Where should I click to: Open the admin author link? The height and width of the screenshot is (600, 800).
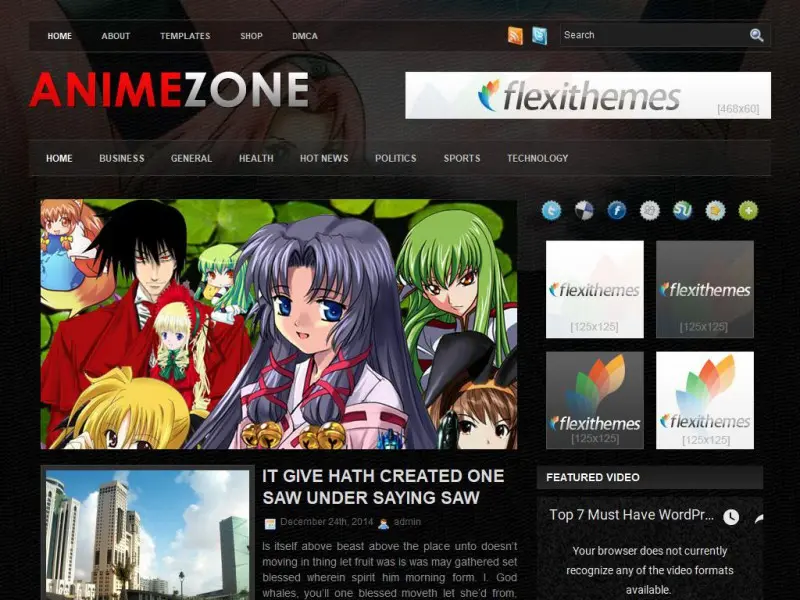coord(407,522)
